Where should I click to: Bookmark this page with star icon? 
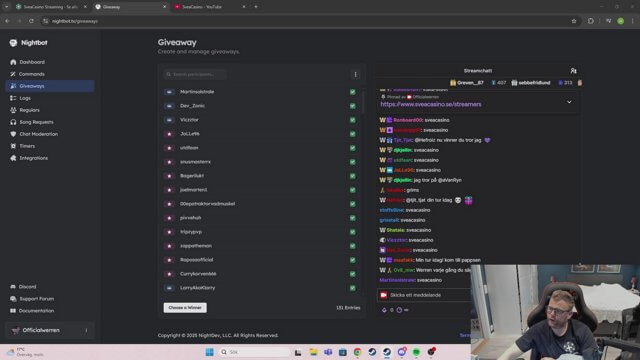(x=574, y=21)
